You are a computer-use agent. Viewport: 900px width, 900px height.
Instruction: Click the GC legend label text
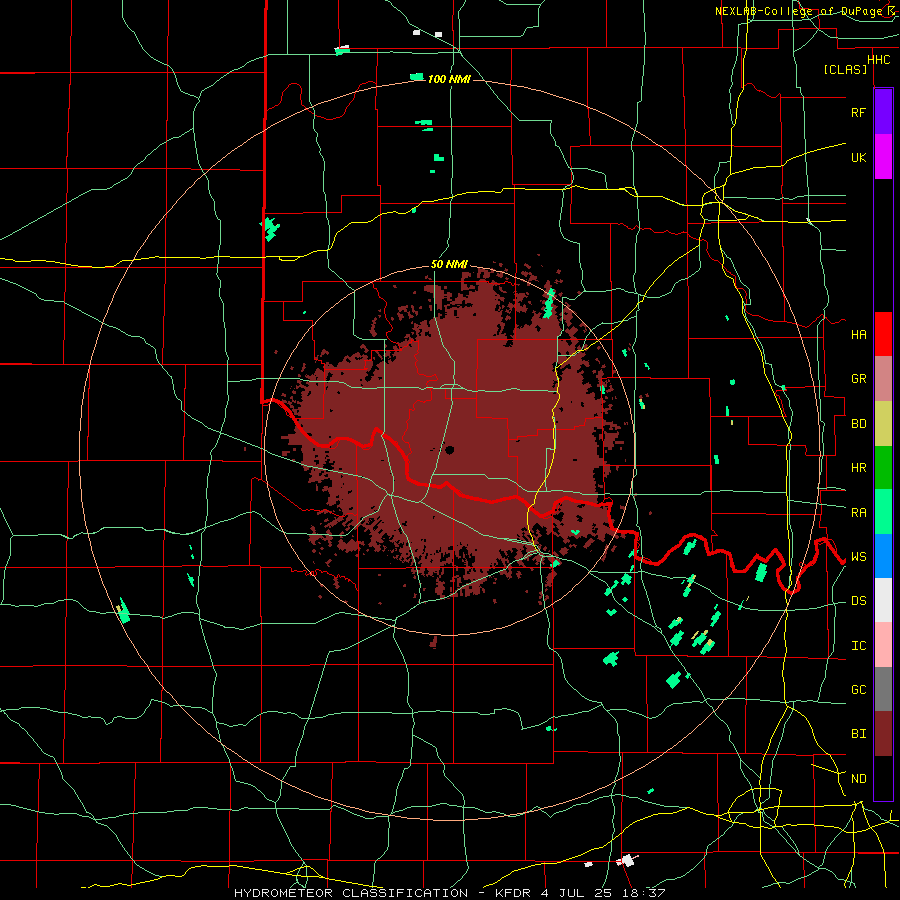(858, 690)
